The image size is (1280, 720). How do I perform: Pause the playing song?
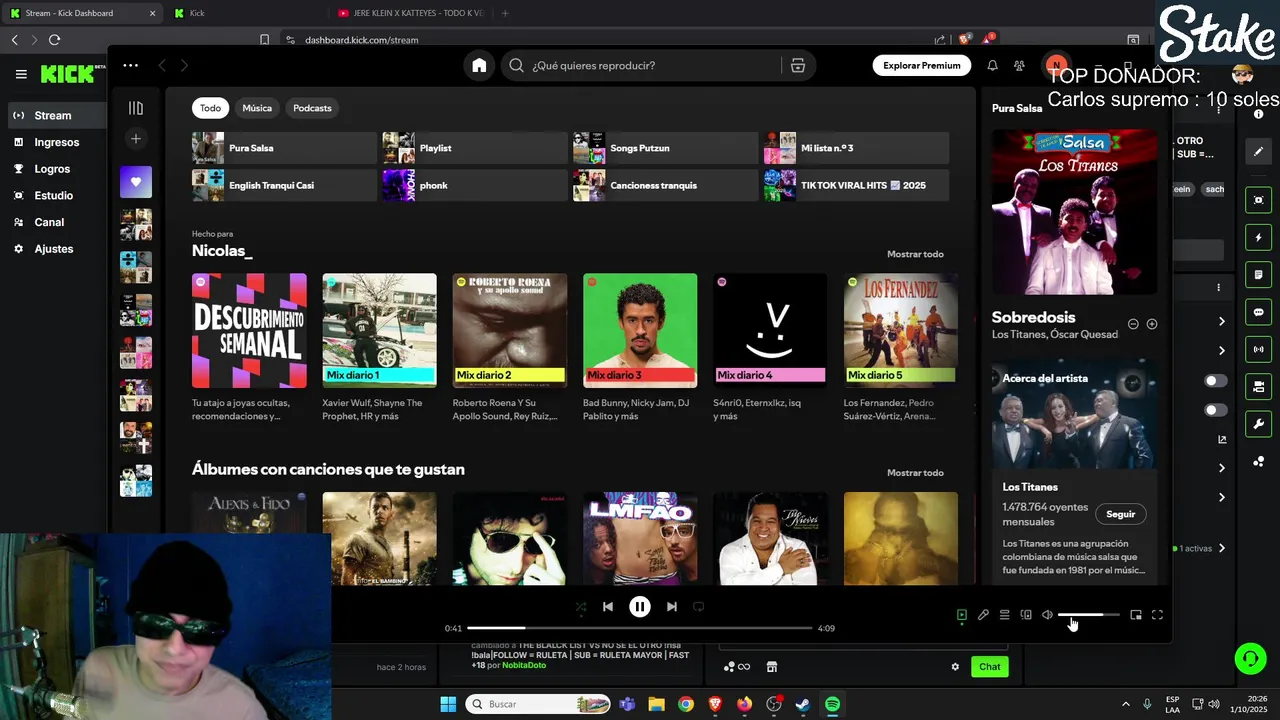[x=640, y=607]
